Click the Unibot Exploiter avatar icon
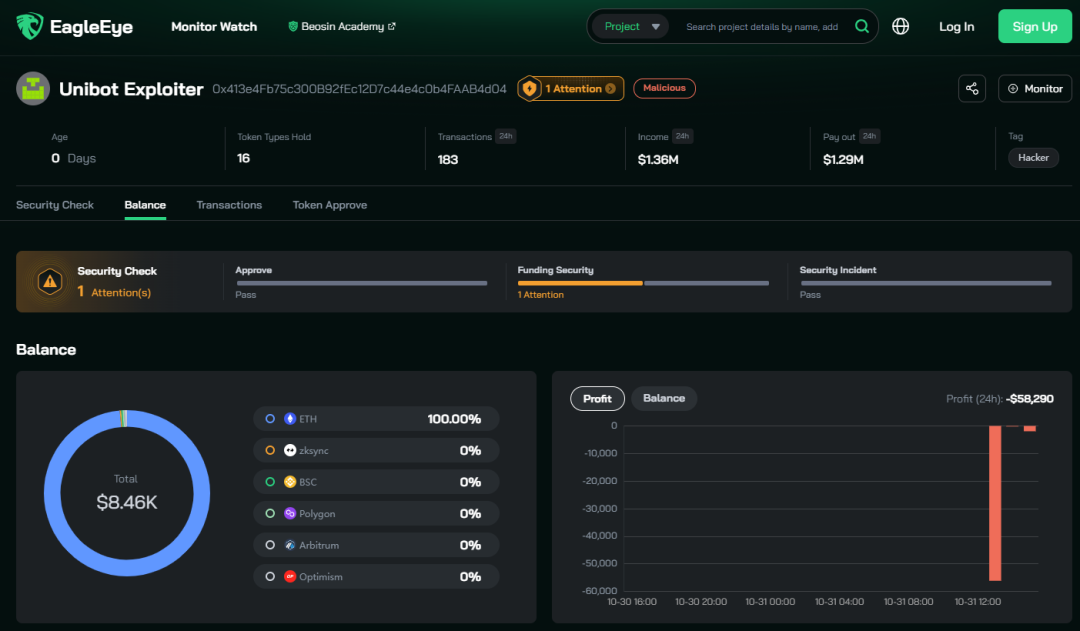The image size is (1080, 631). pos(33,88)
